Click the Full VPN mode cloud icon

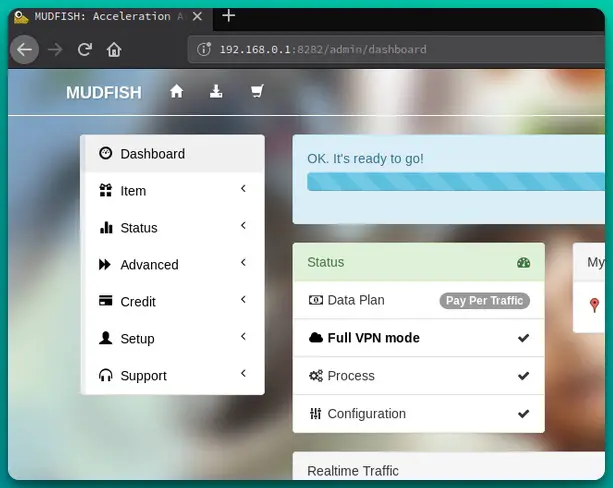pos(315,337)
